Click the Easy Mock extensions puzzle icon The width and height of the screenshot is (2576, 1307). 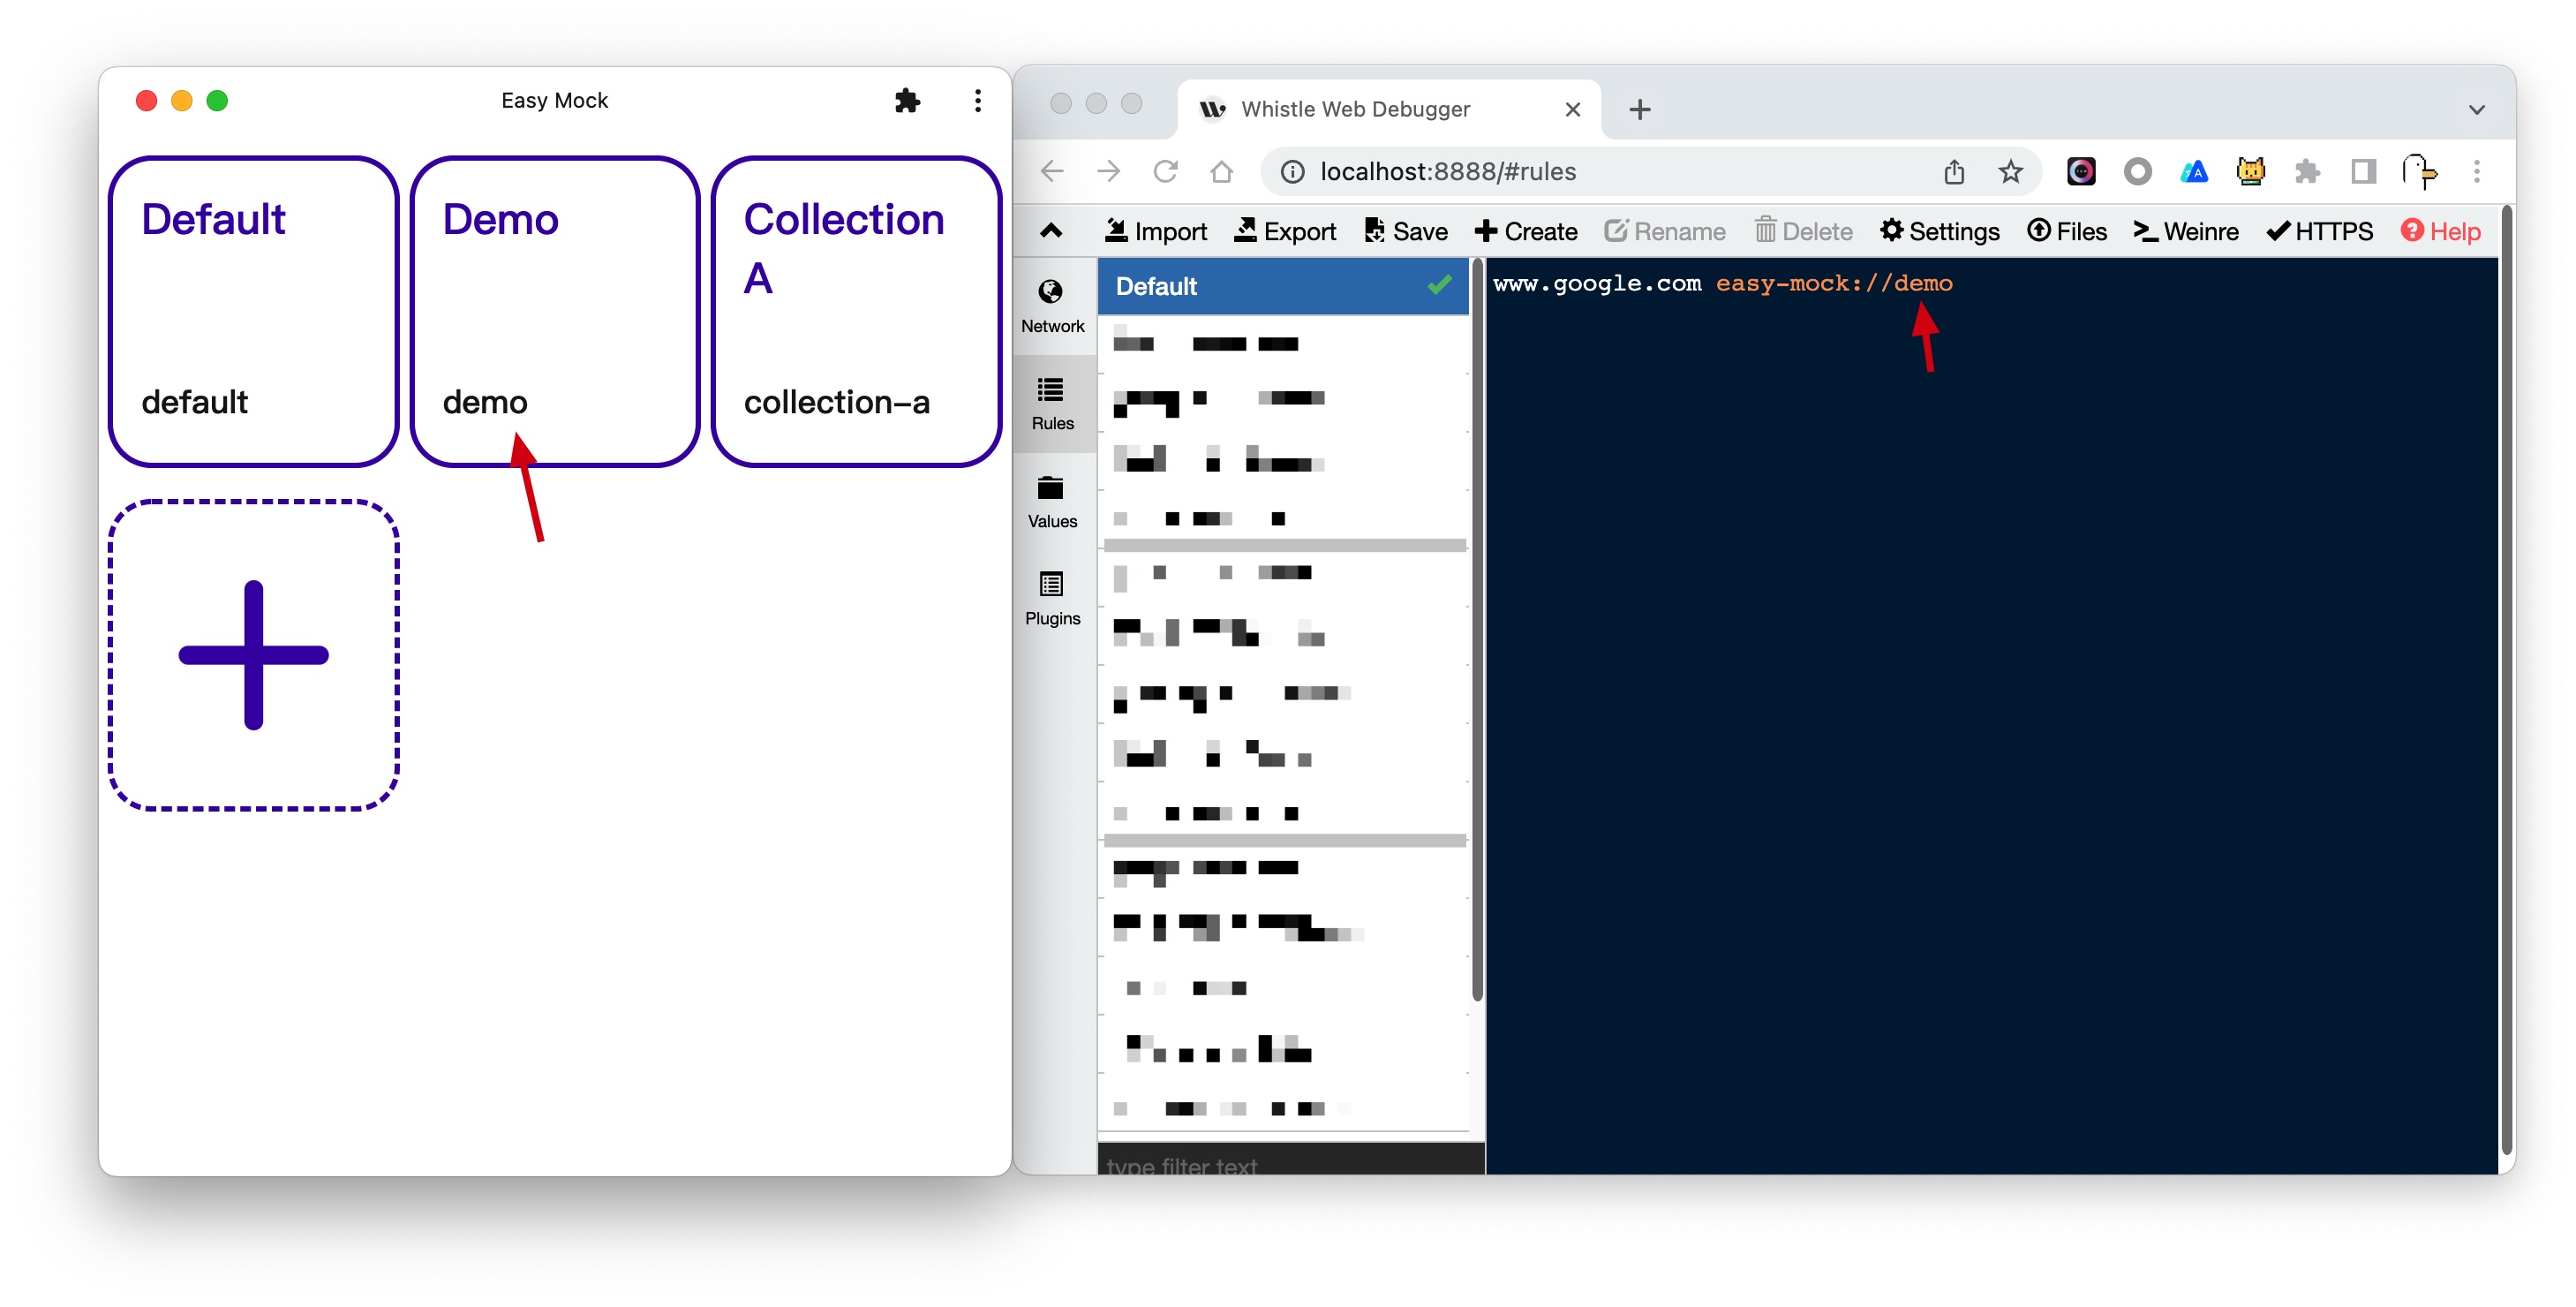click(906, 100)
